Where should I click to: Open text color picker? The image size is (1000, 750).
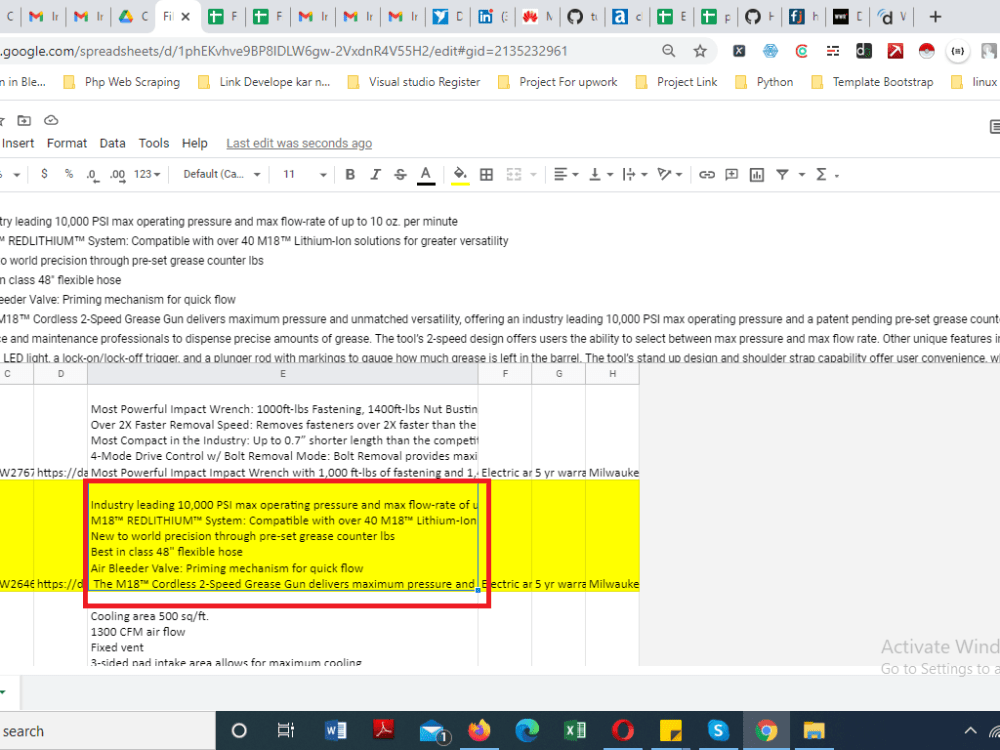[425, 175]
